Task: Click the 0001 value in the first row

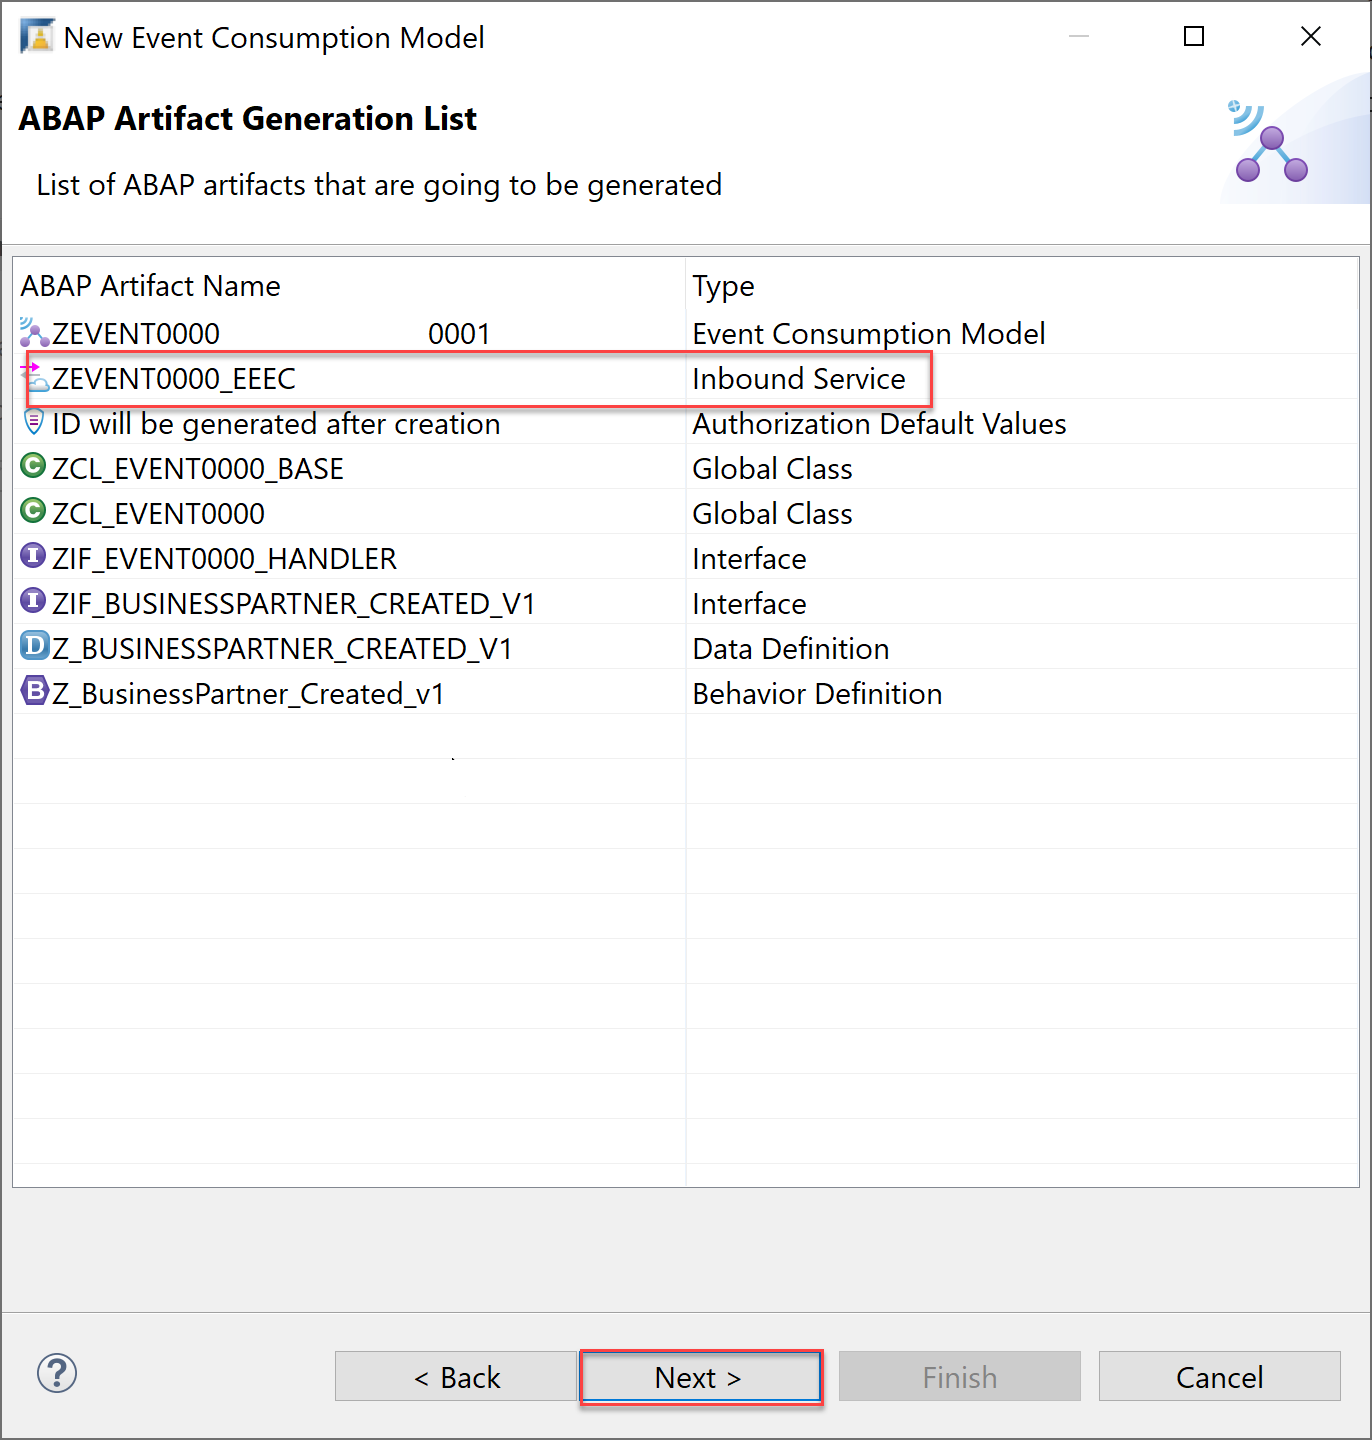Action: tap(459, 334)
